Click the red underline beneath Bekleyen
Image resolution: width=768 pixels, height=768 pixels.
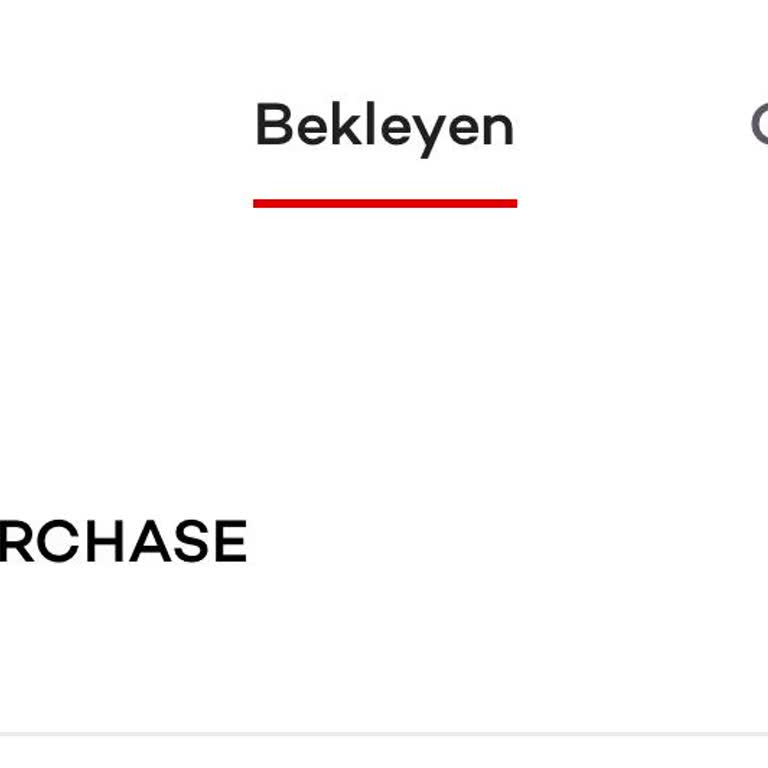[x=385, y=203]
